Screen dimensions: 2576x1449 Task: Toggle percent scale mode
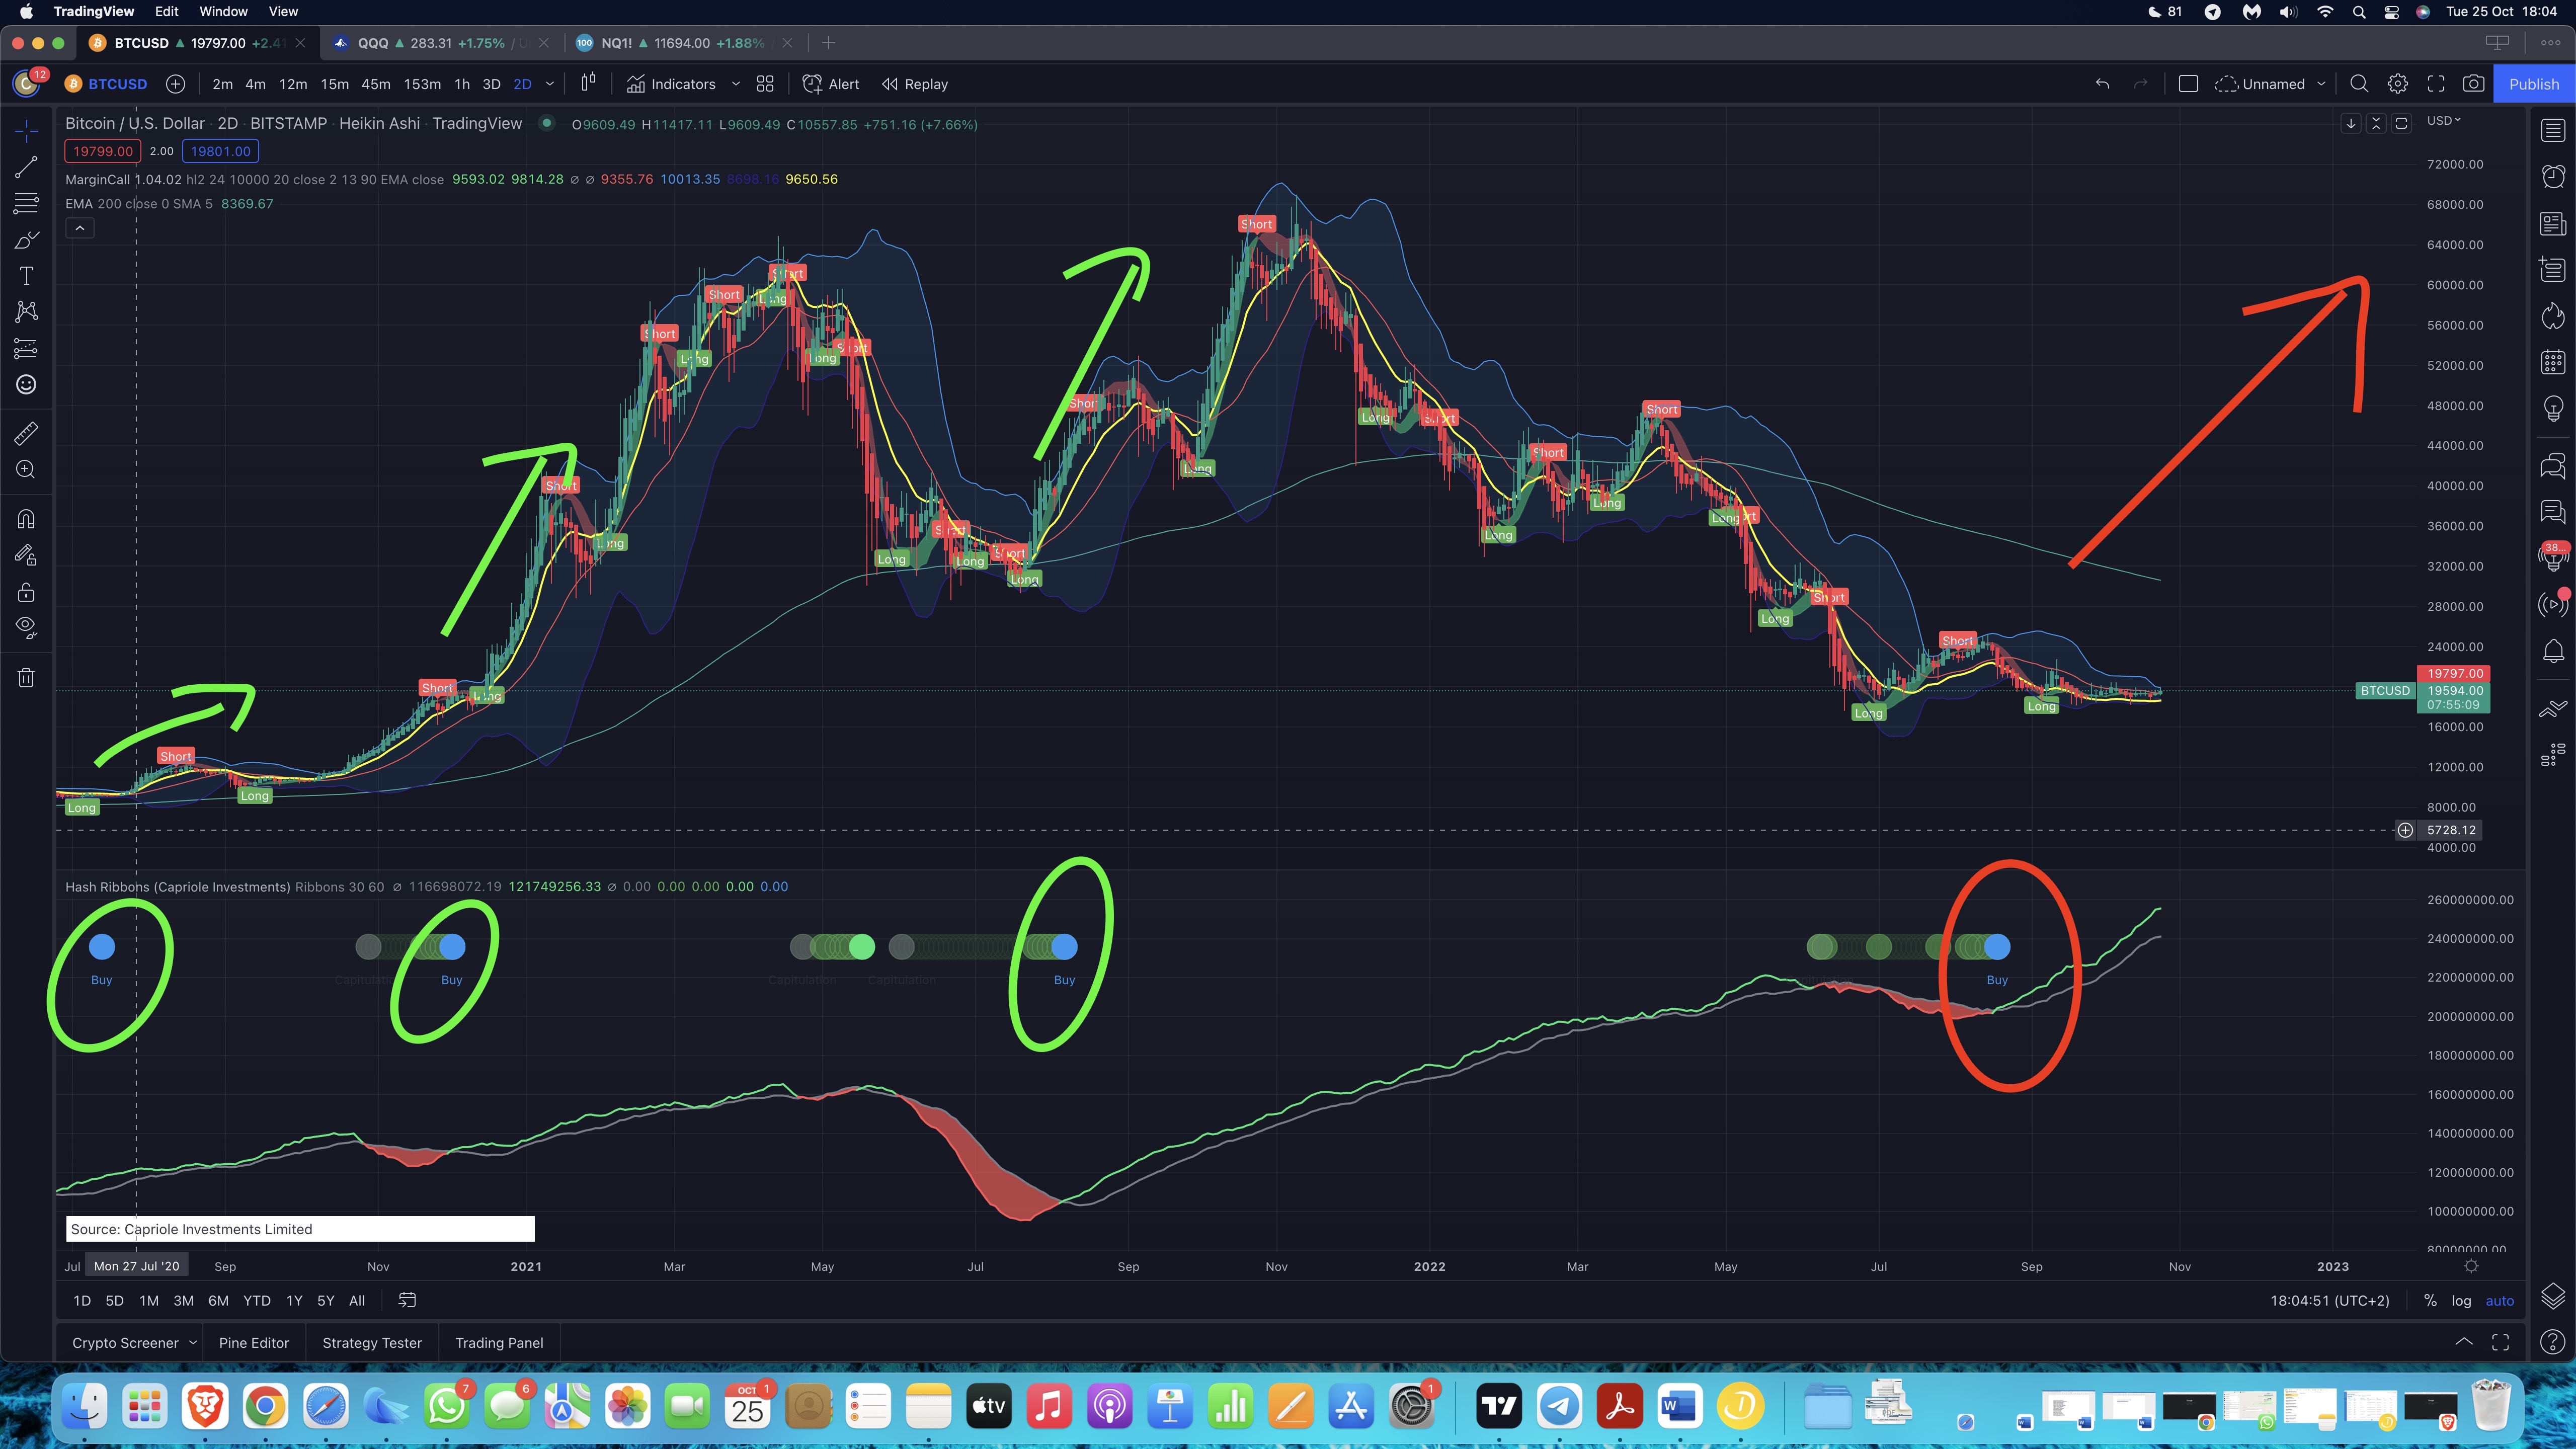(x=2430, y=1301)
